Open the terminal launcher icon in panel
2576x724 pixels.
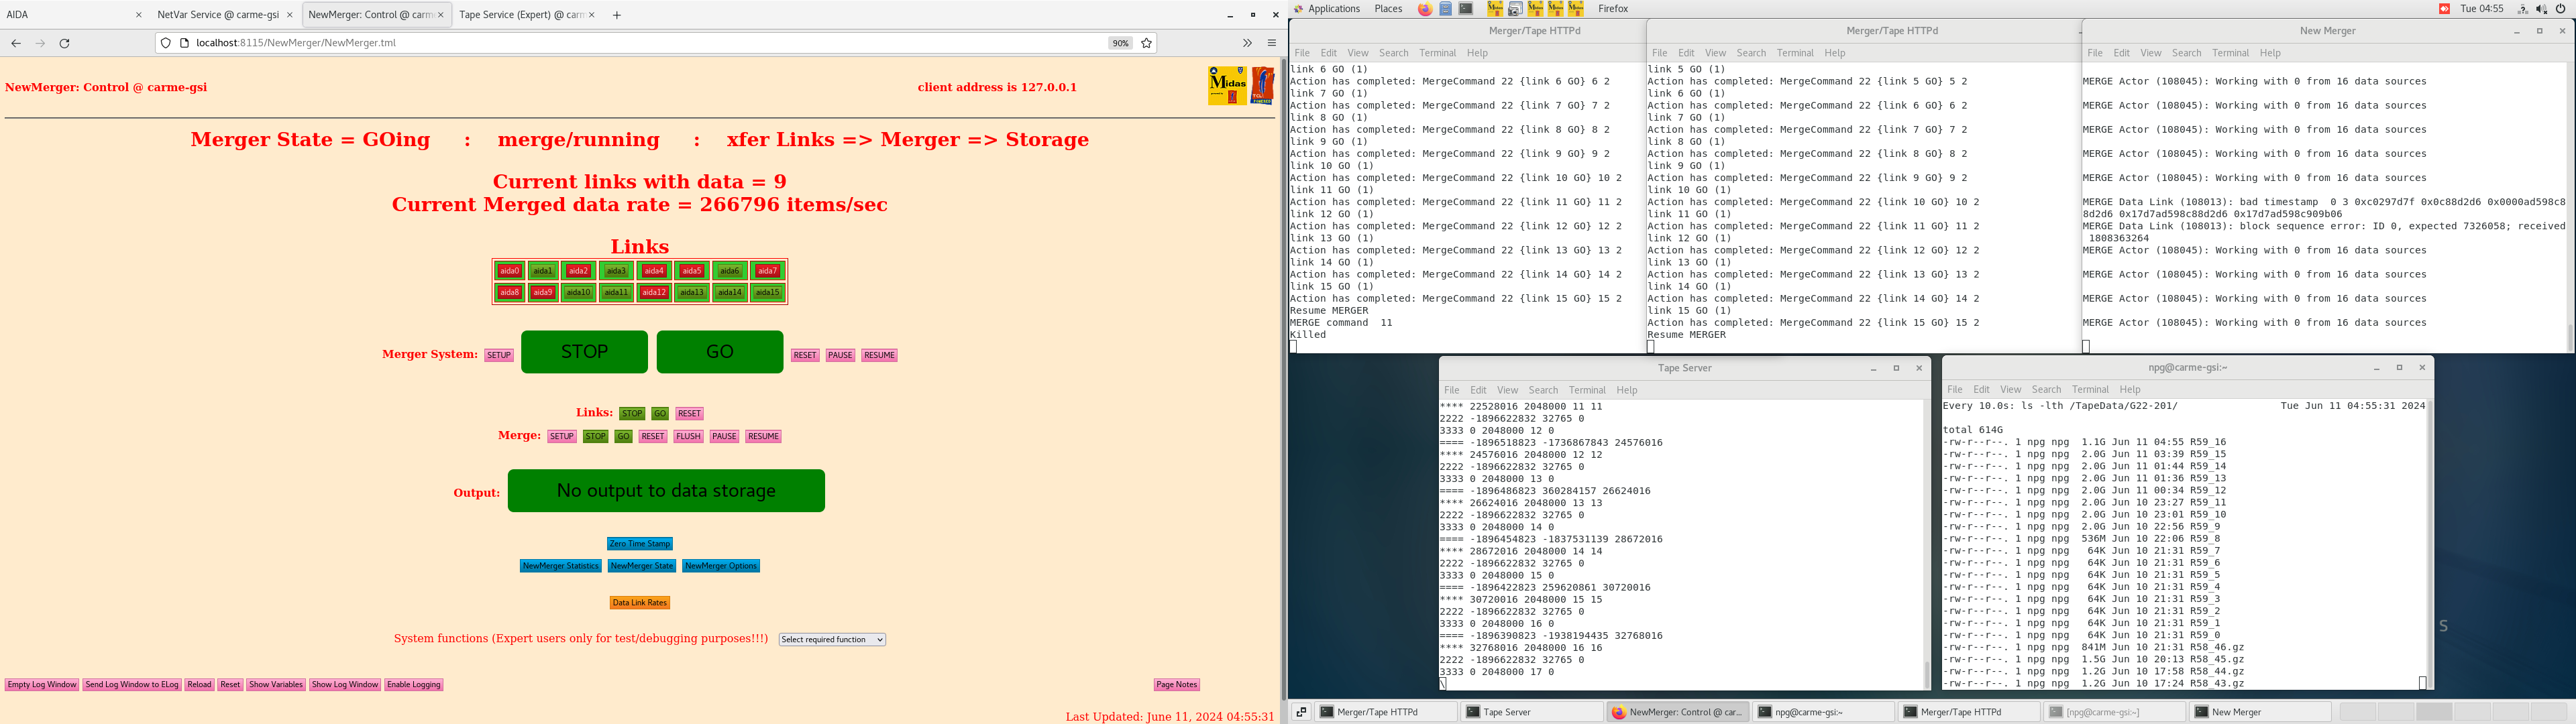pyautogui.click(x=1466, y=9)
